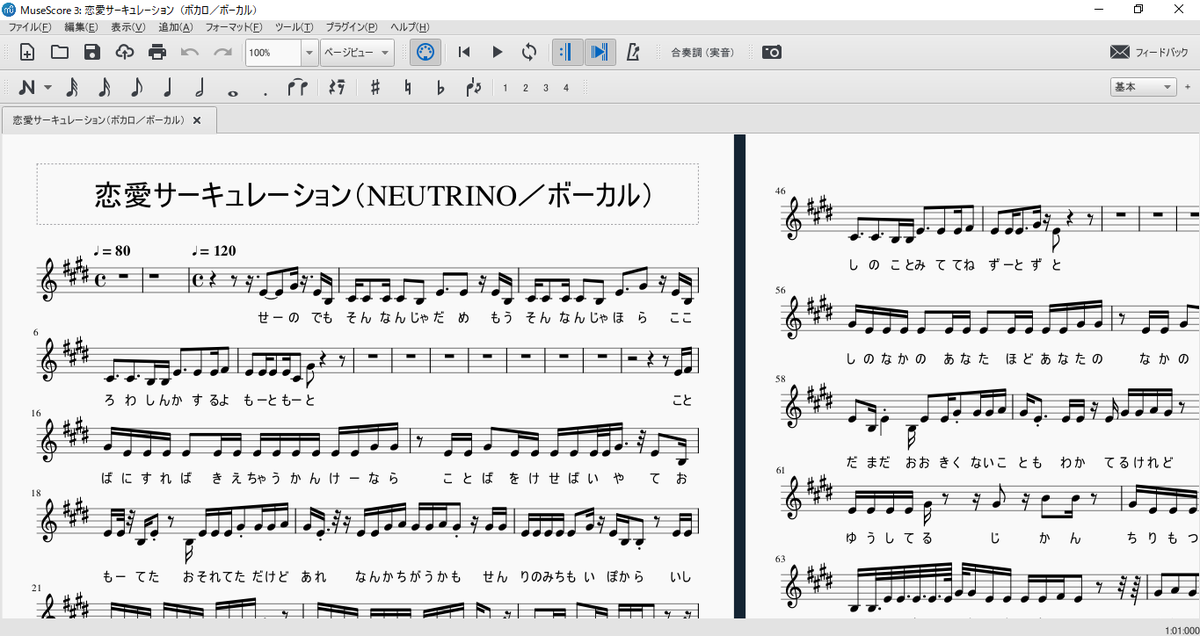Toggle note input mode N button
Viewport: 1200px width, 636px height.
coord(26,88)
